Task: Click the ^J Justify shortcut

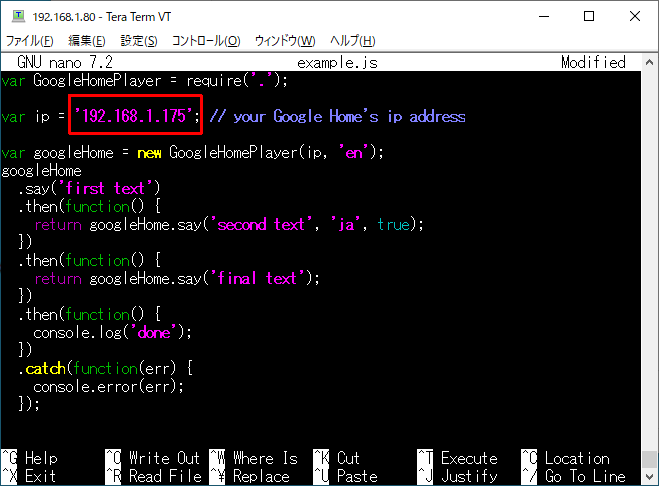Action: pyautogui.click(x=457, y=476)
